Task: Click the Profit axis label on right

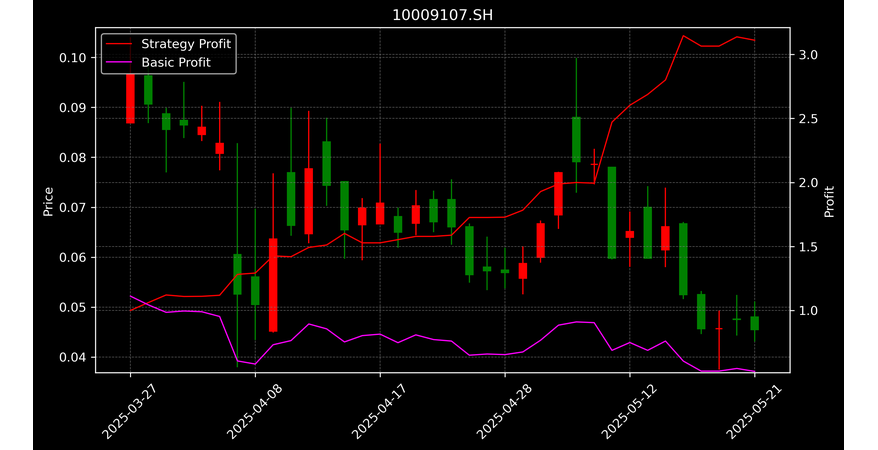Action: (x=829, y=201)
